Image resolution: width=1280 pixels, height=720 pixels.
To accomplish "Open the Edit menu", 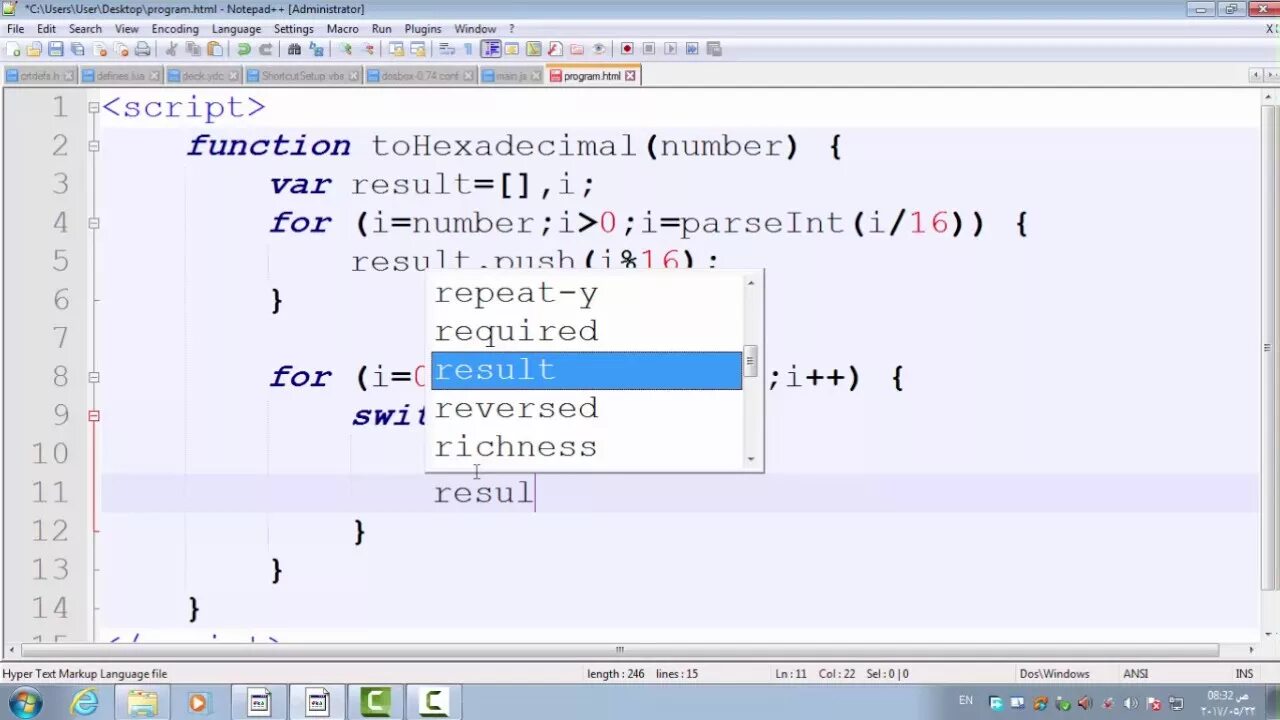I will [47, 29].
